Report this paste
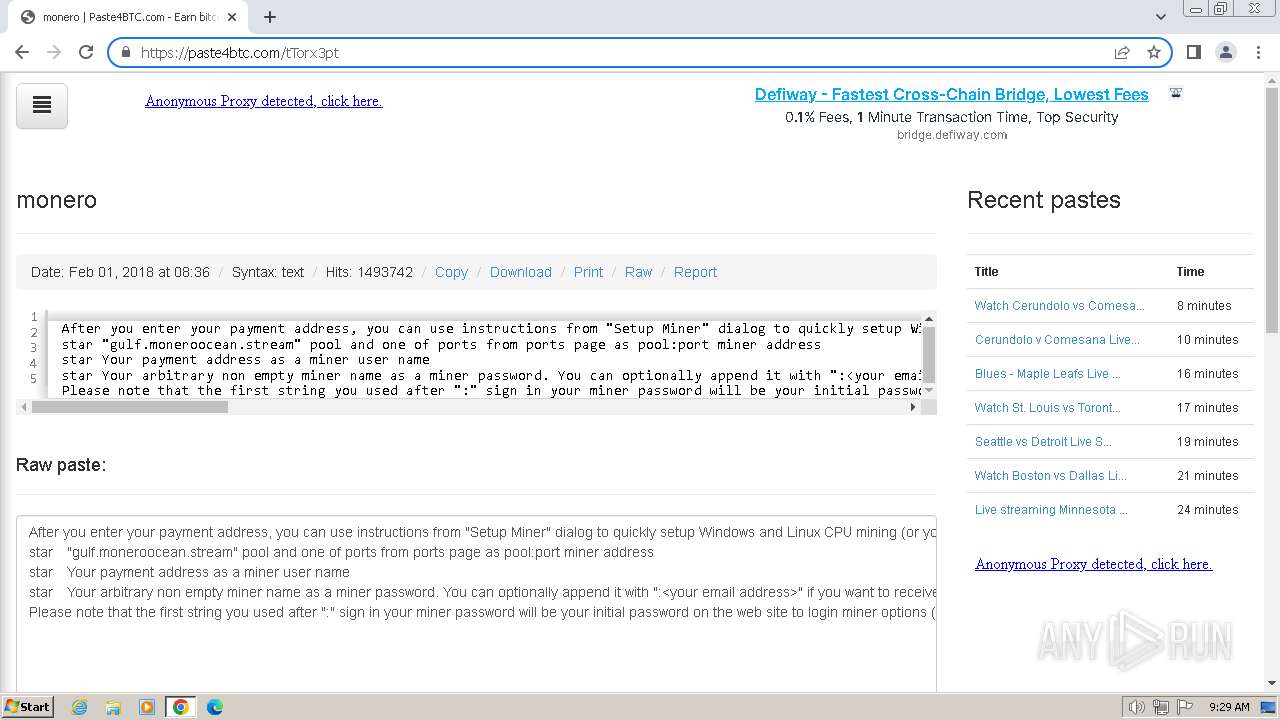This screenshot has height=720, width=1280. tap(695, 272)
